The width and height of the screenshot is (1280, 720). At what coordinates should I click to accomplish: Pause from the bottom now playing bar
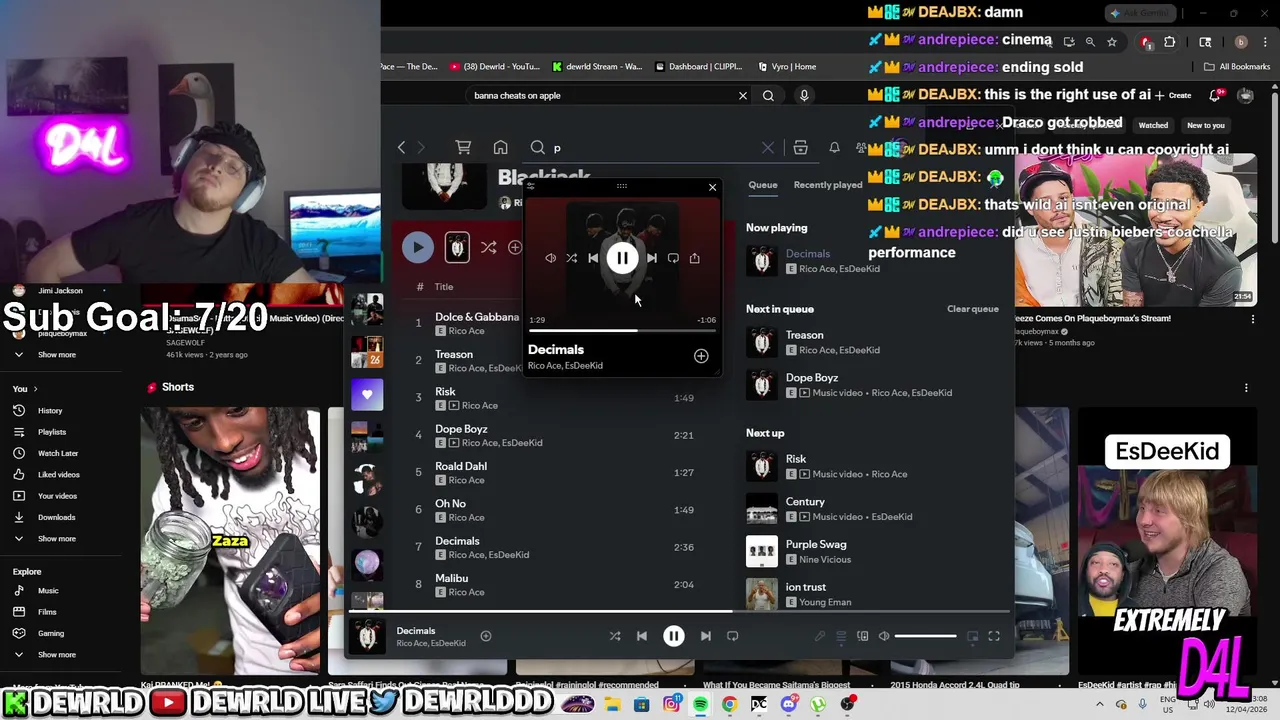tap(674, 636)
